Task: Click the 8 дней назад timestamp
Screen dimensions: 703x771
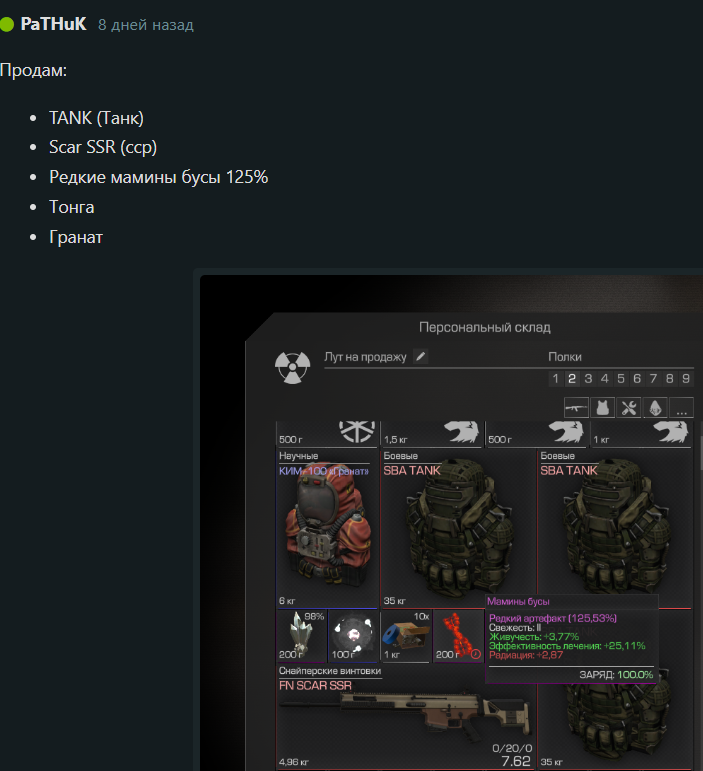Action: pyautogui.click(x=146, y=25)
